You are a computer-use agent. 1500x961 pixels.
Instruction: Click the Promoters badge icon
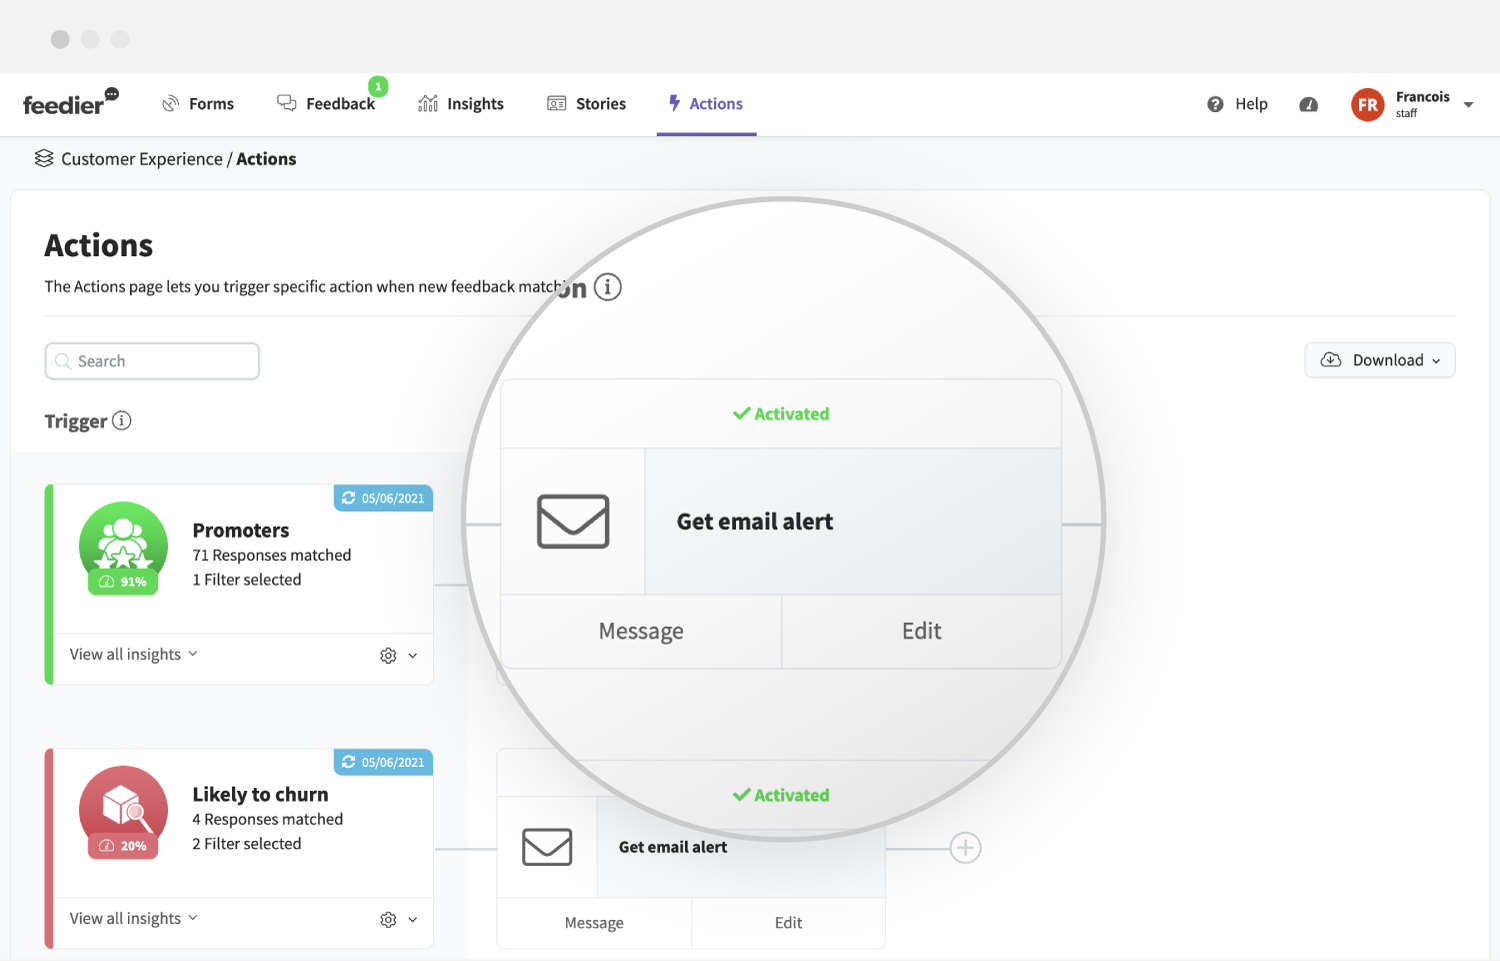point(123,546)
